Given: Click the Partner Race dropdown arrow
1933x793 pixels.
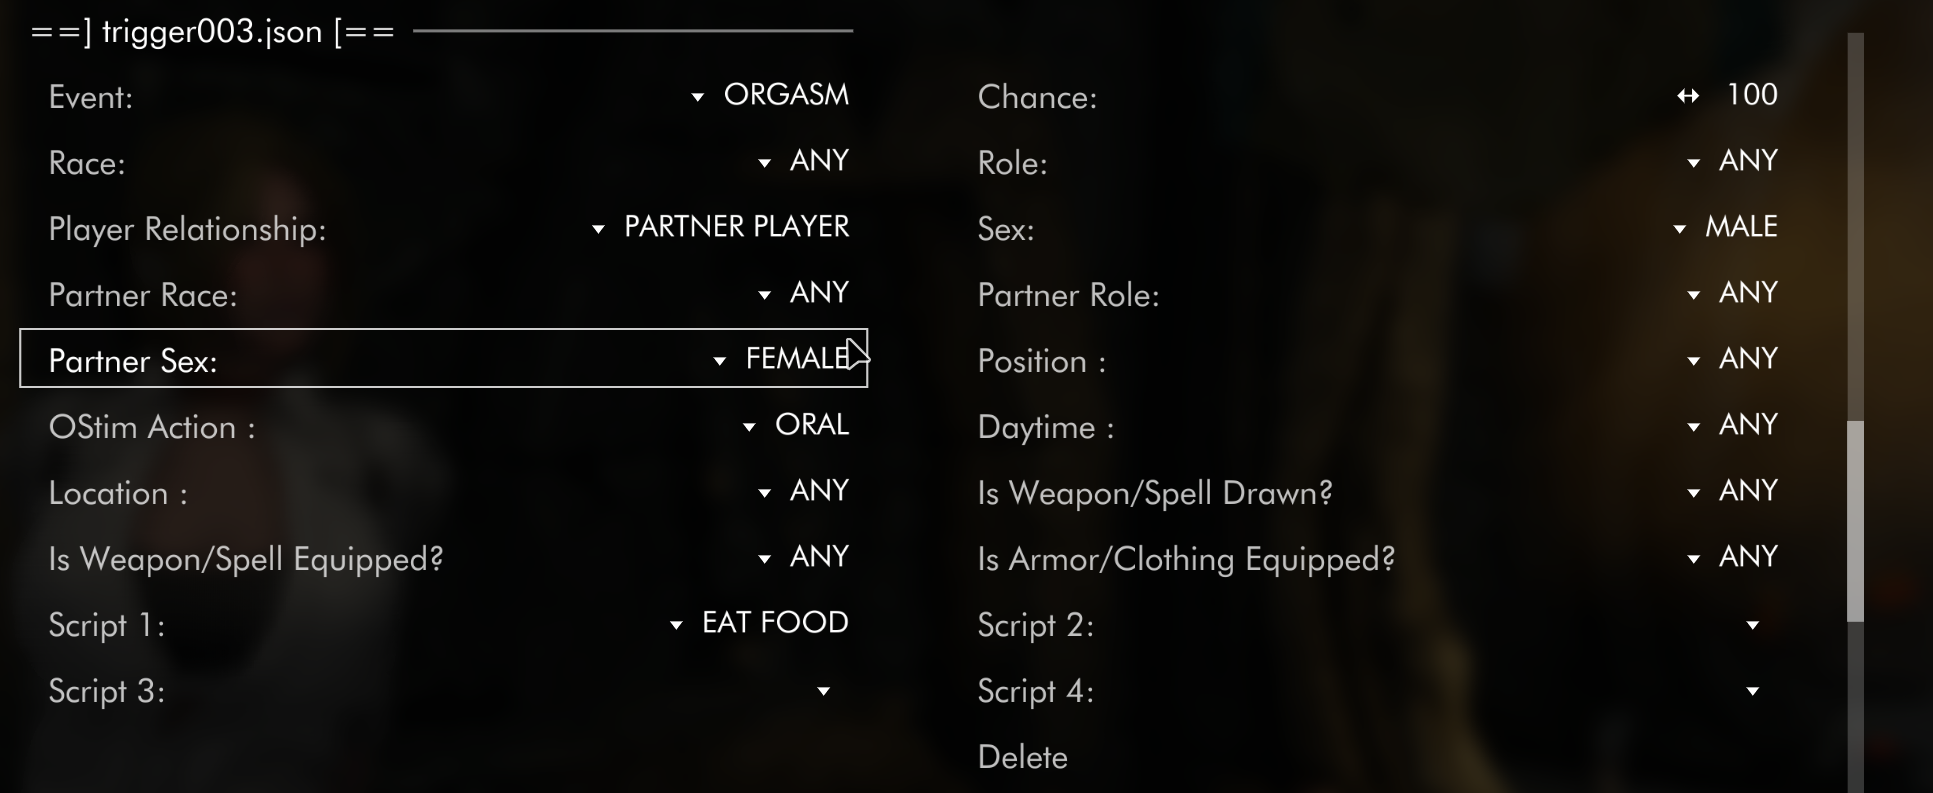Looking at the screenshot, I should click(x=764, y=295).
